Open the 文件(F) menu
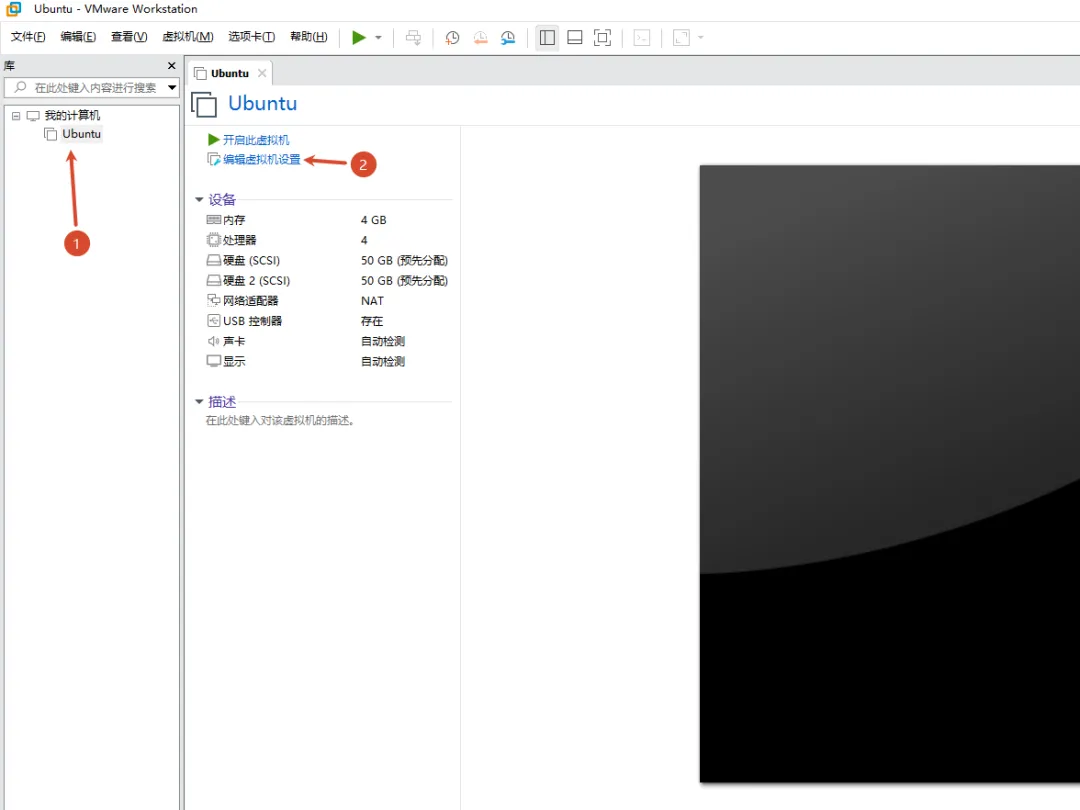The image size is (1080, 810). [28, 37]
